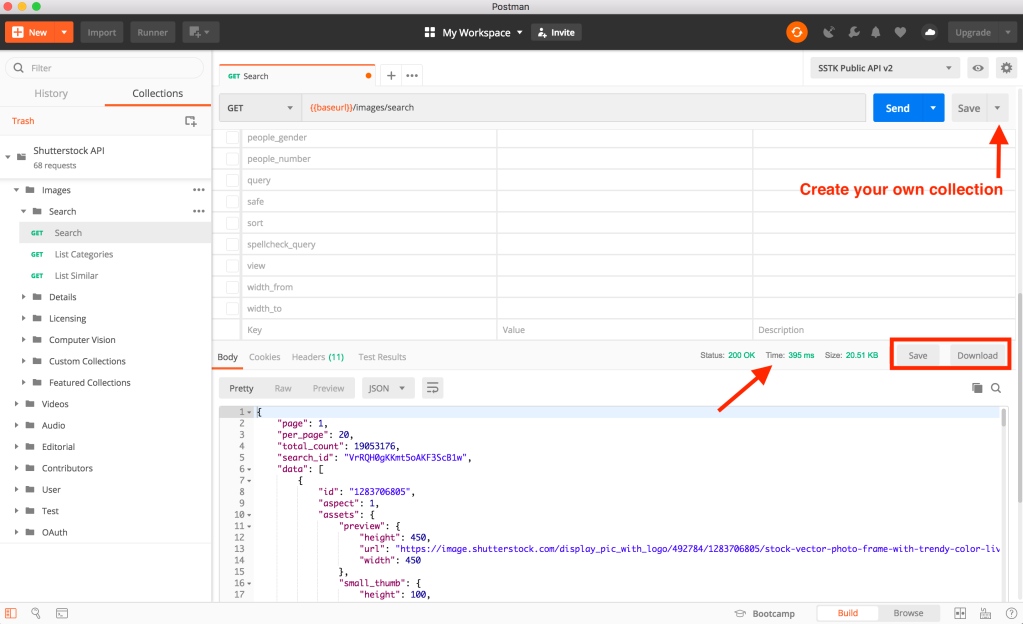Click the Bootcamp icon in status bar
The height and width of the screenshot is (624, 1023).
(x=740, y=614)
